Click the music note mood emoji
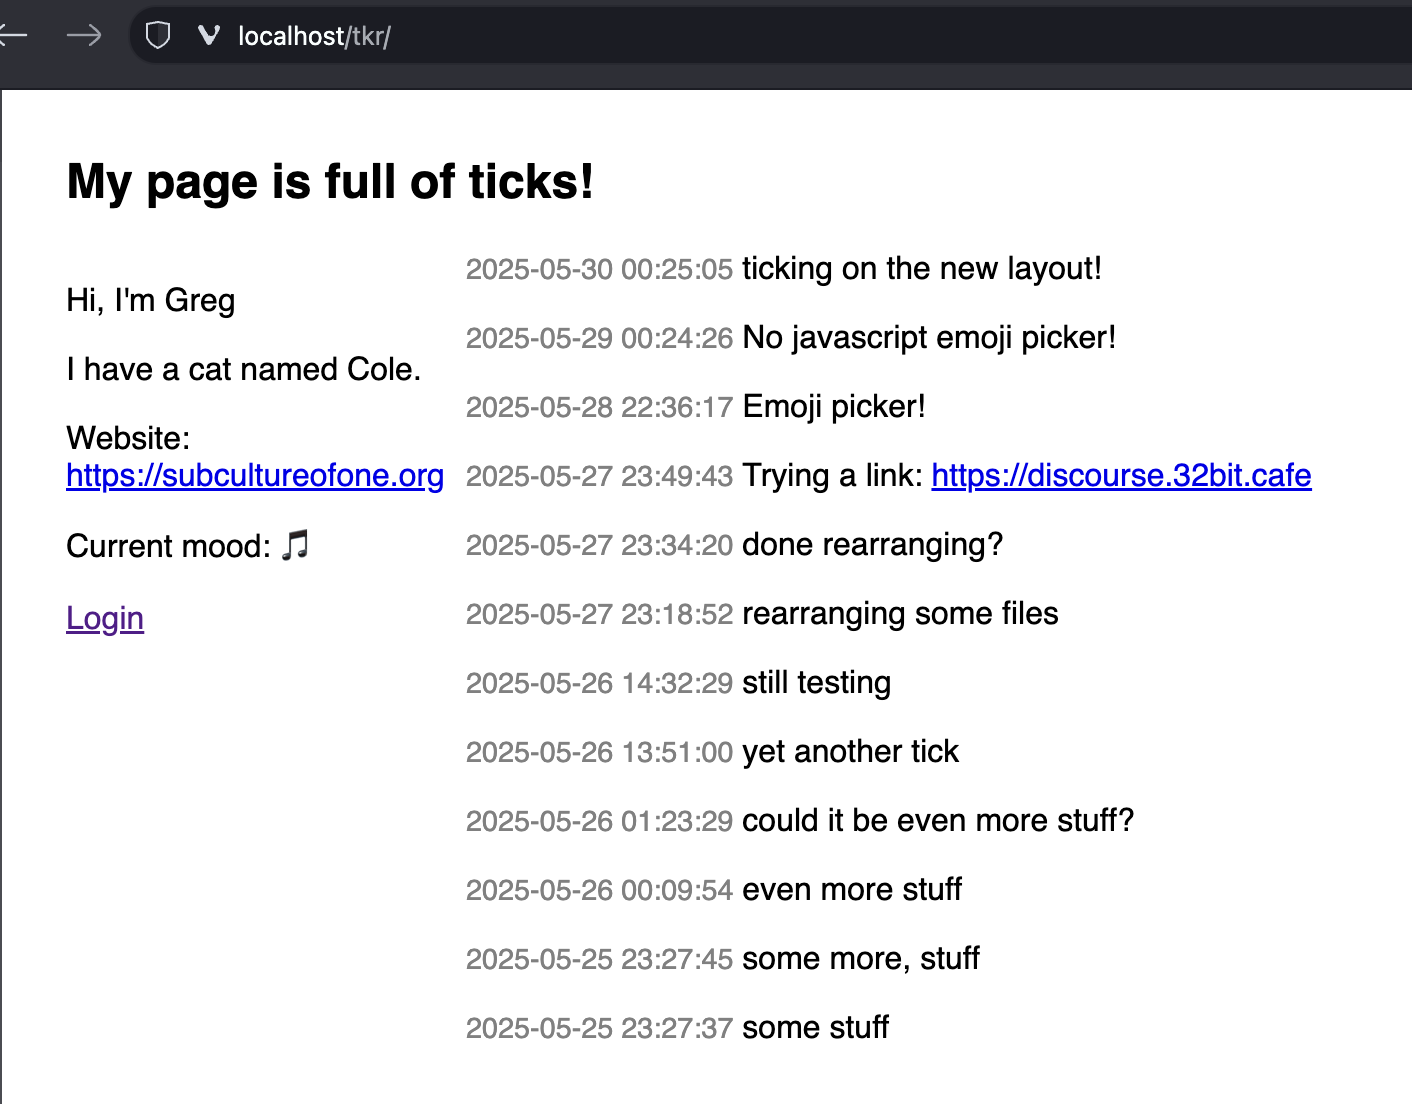Viewport: 1412px width, 1104px height. pos(295,546)
